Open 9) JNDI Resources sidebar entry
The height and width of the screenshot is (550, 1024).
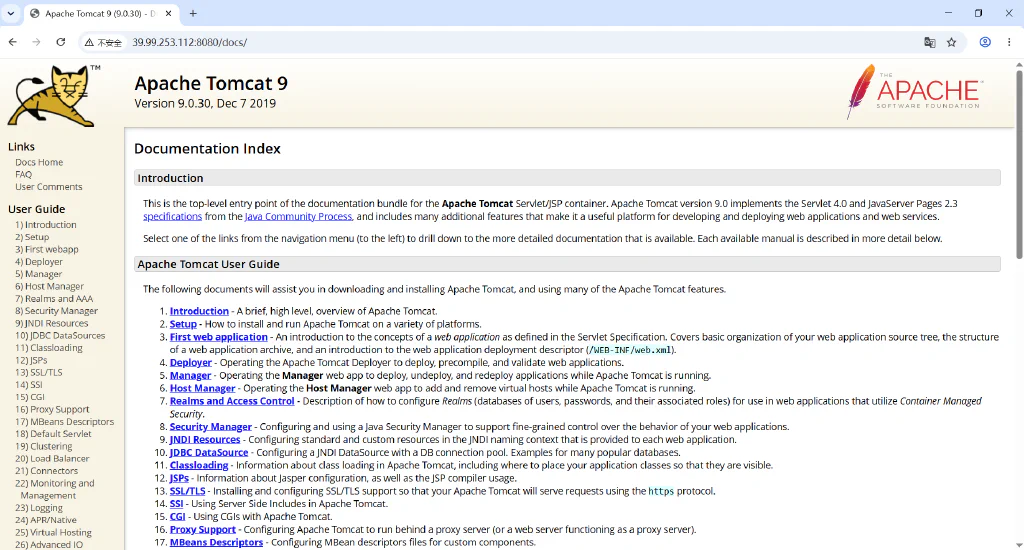[x=52, y=323]
